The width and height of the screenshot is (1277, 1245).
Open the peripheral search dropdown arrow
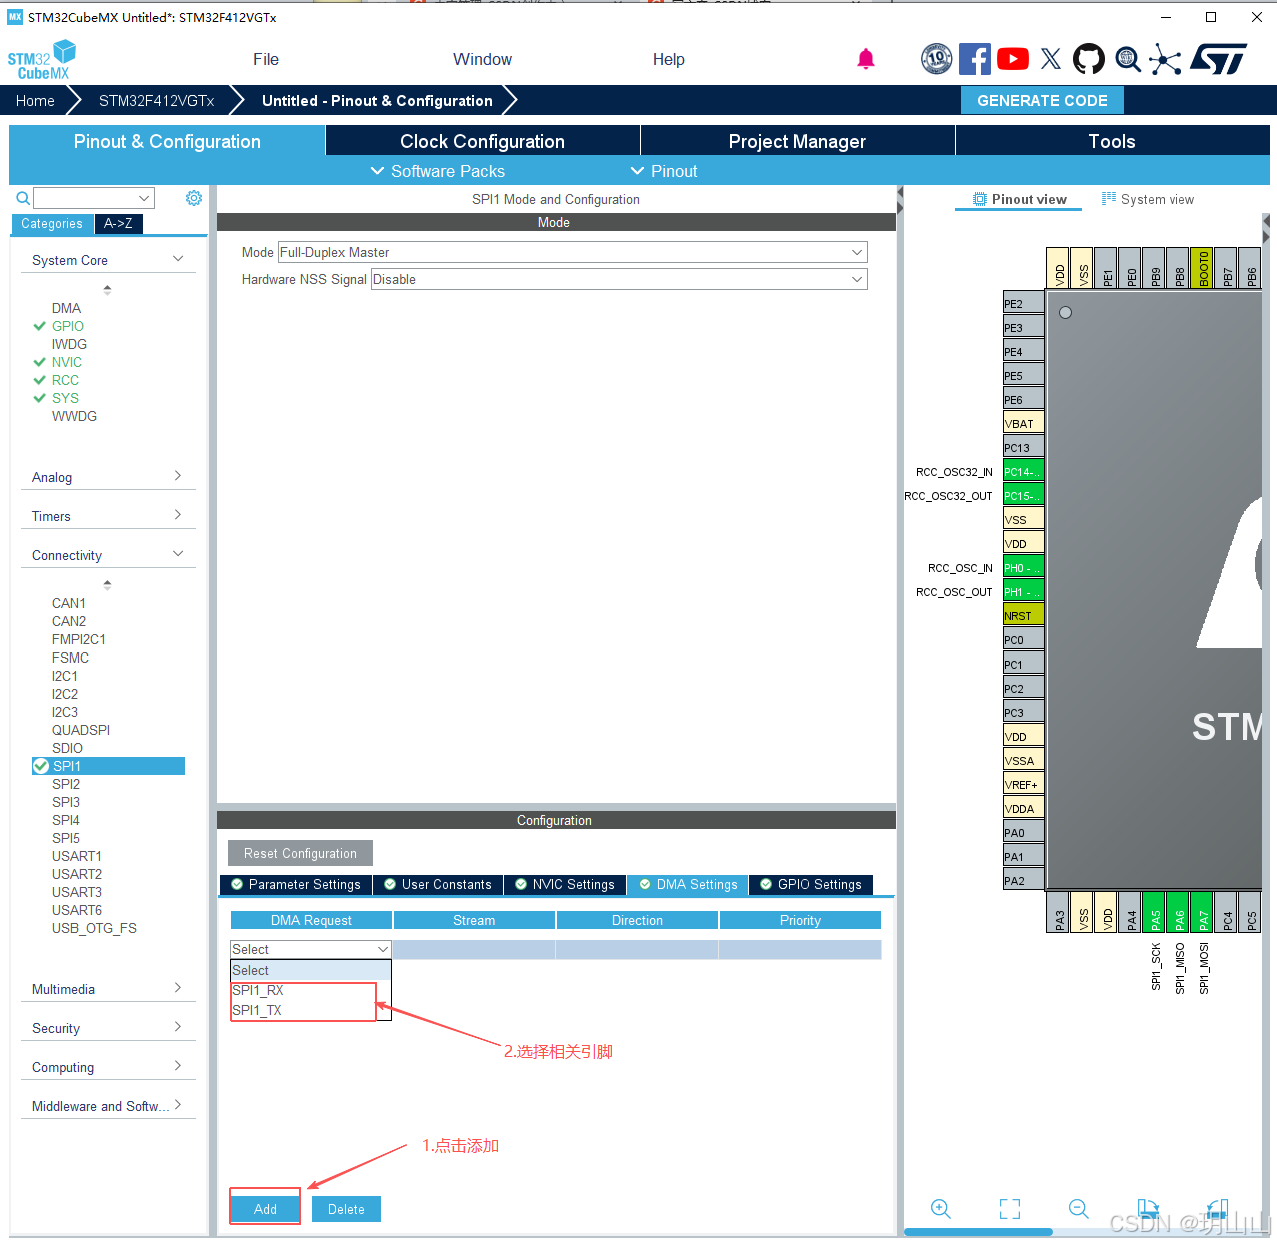coord(144,198)
